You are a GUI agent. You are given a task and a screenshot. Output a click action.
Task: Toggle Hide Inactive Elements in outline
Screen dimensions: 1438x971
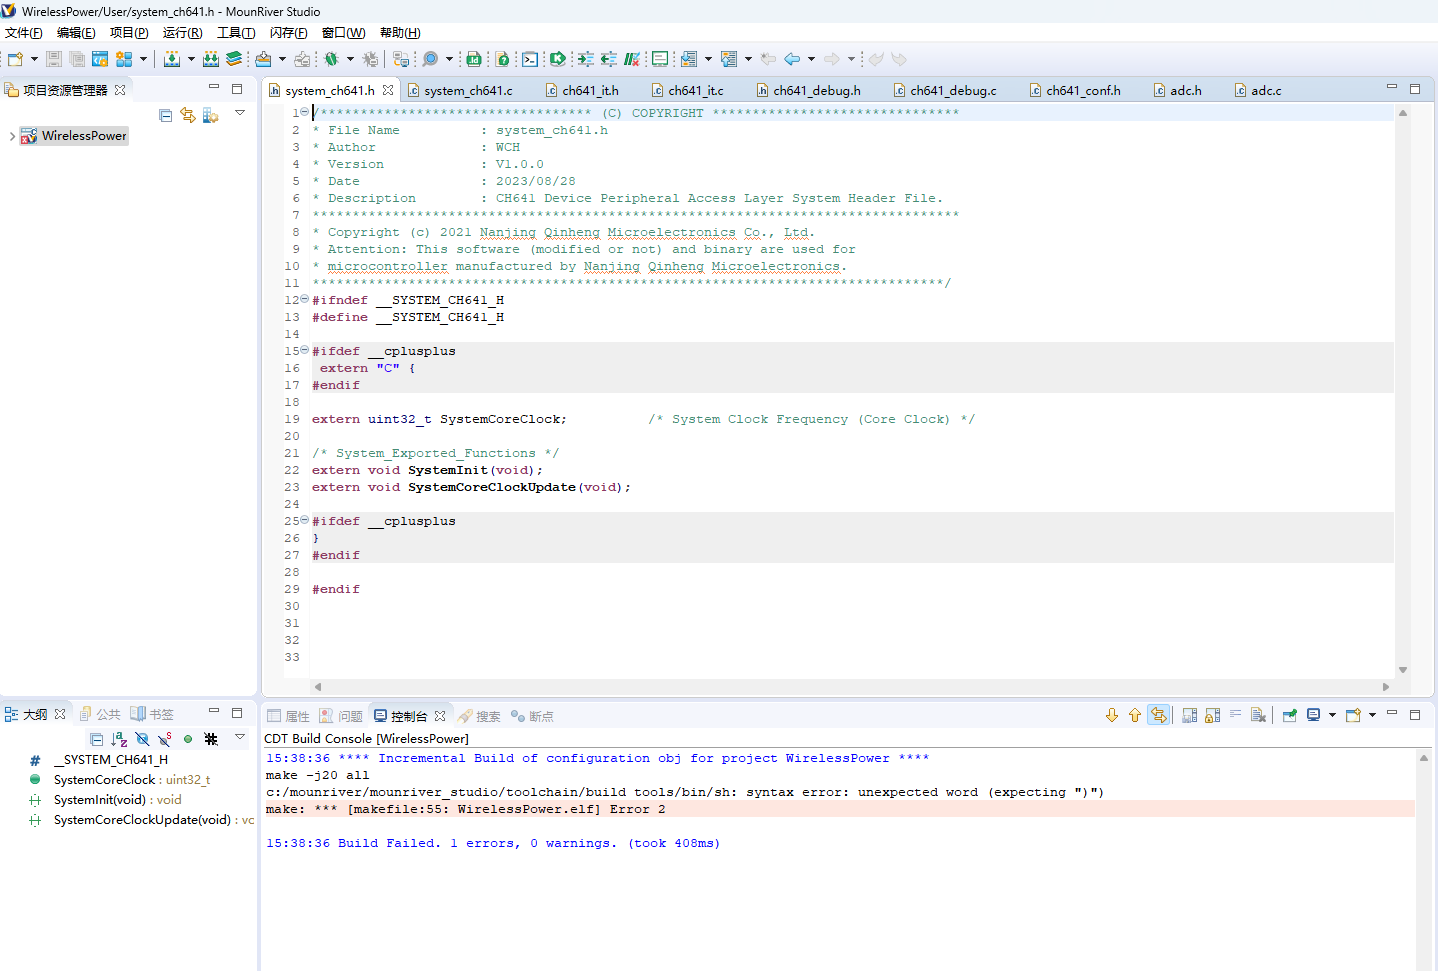tap(211, 739)
